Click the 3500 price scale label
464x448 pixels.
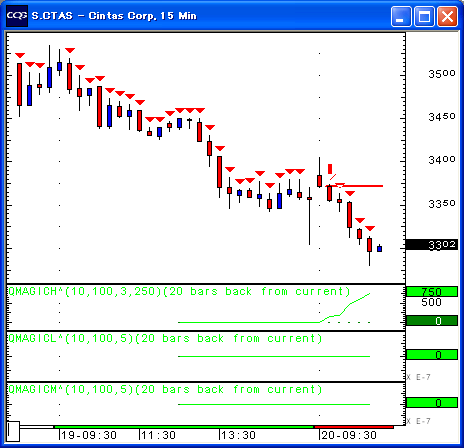tap(442, 73)
